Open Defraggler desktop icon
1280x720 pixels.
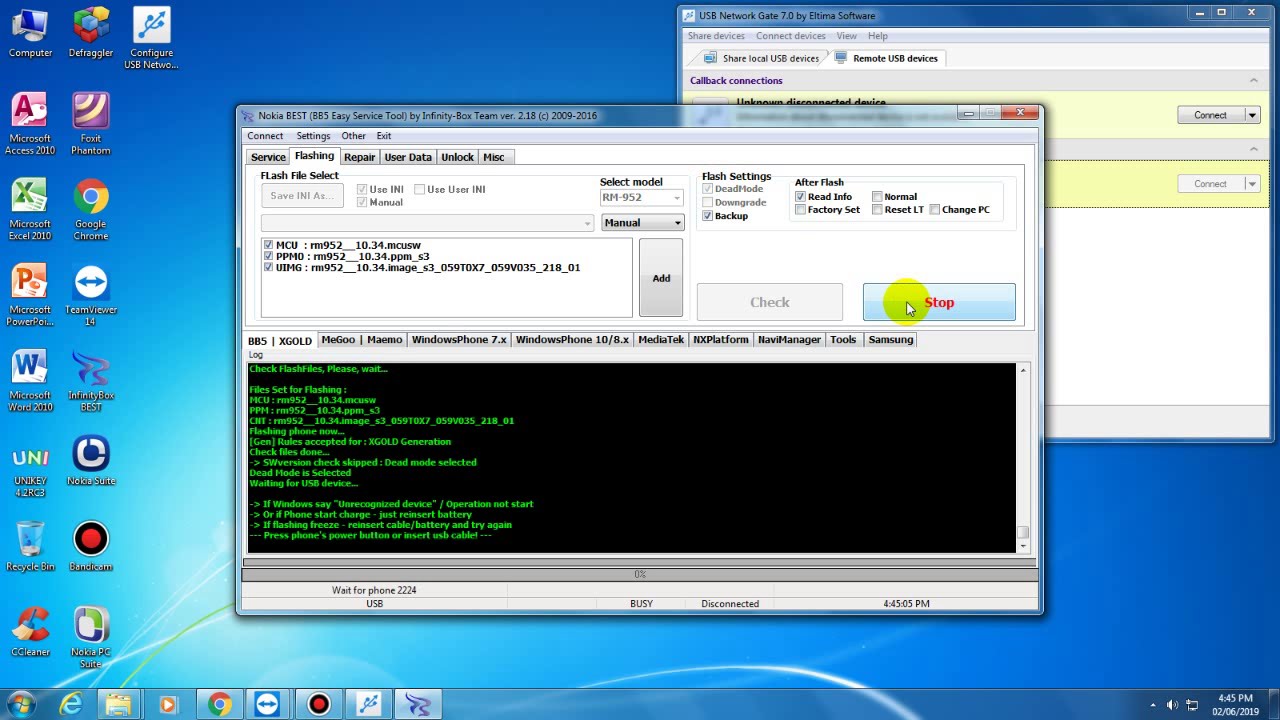coord(91,33)
